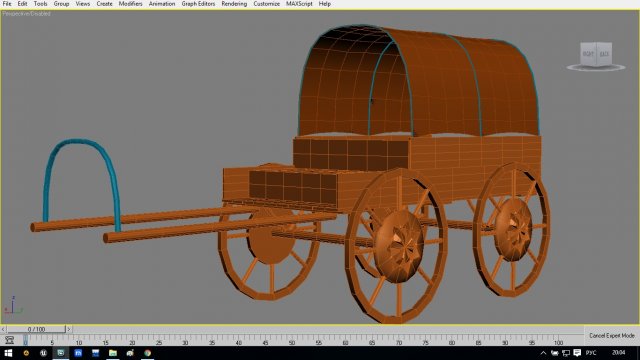Open the MAXScript menu
640x360 pixels.
click(x=299, y=4)
